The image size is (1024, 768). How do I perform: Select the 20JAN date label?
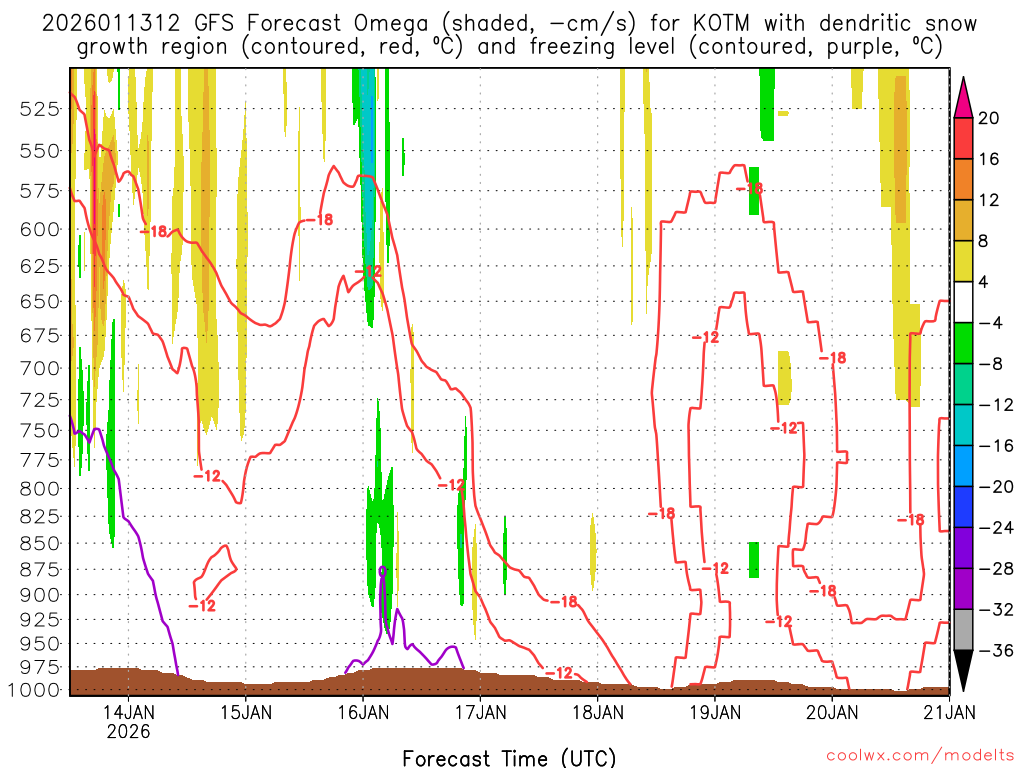click(832, 712)
